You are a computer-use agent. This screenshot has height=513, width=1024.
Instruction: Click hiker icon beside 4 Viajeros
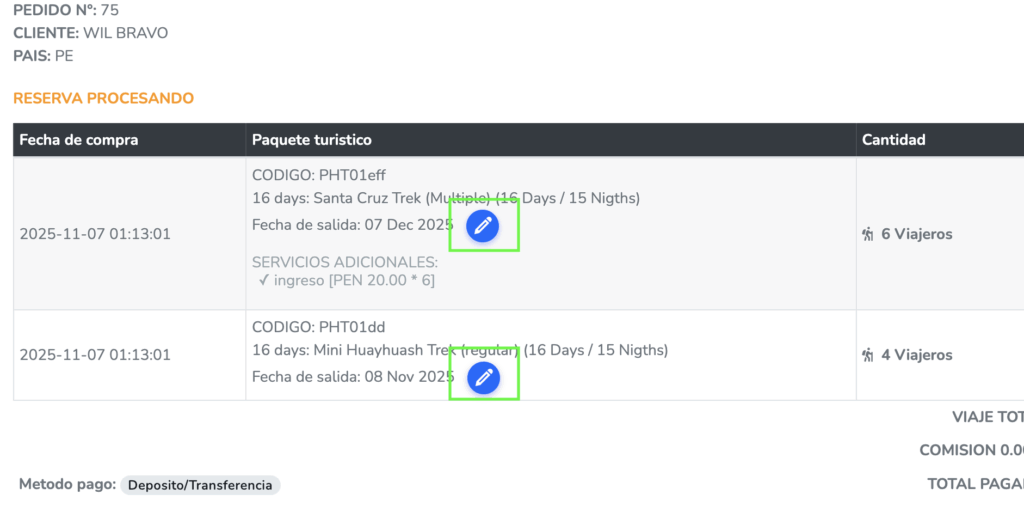tap(867, 355)
